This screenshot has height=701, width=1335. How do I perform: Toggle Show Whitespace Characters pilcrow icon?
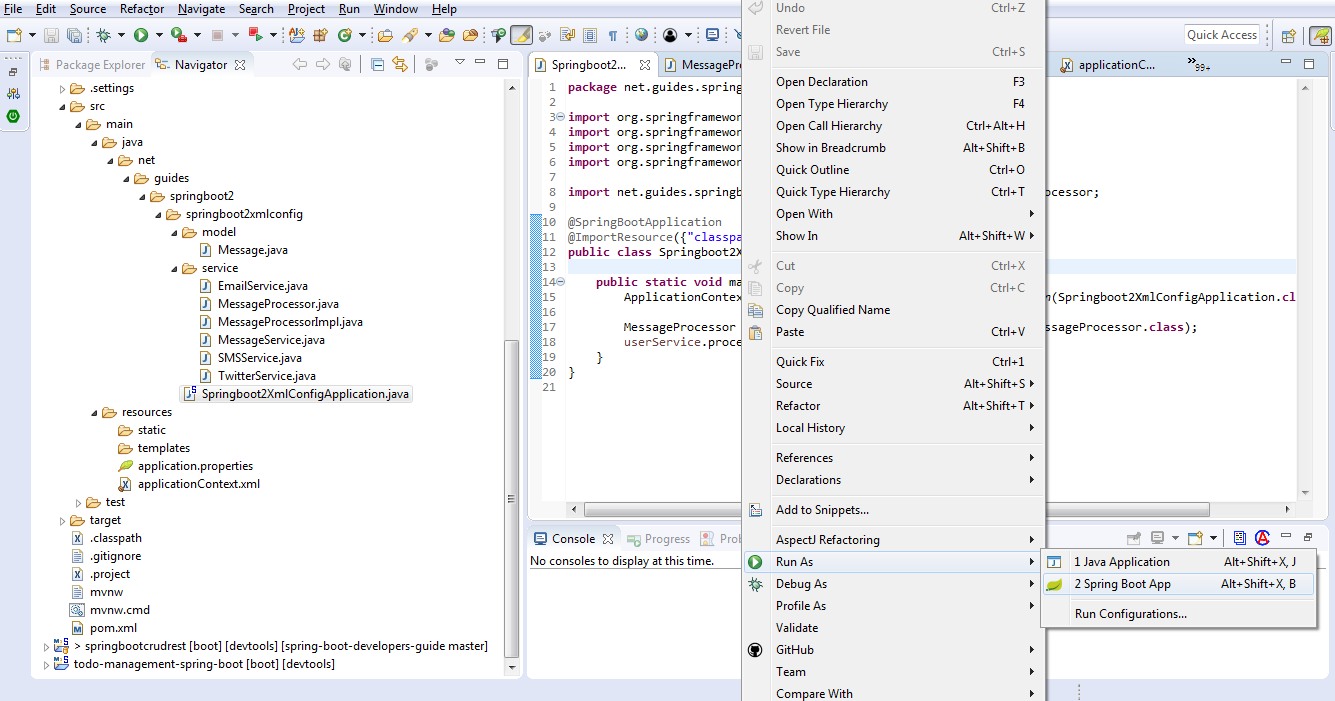[613, 35]
